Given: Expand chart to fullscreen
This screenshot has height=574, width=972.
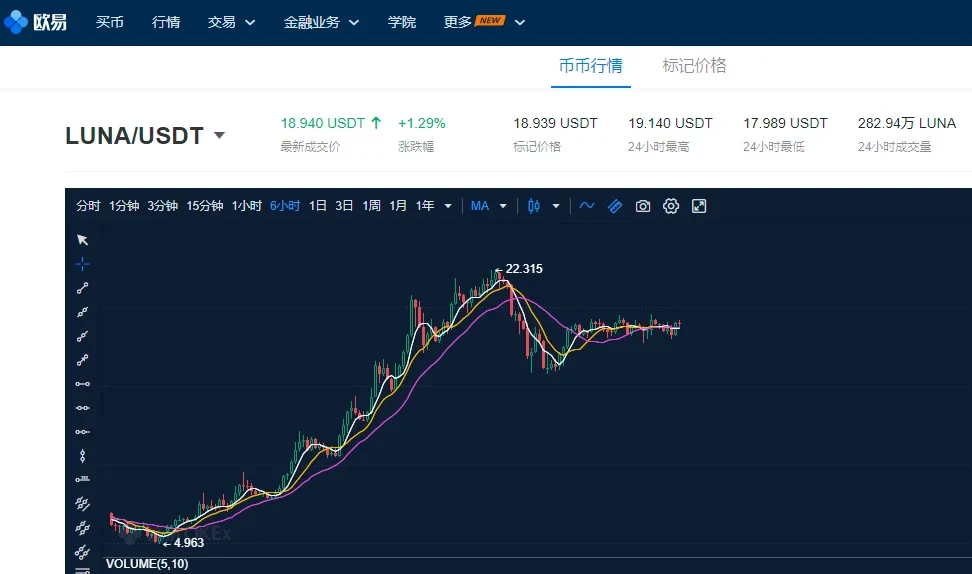Looking at the screenshot, I should 699,206.
